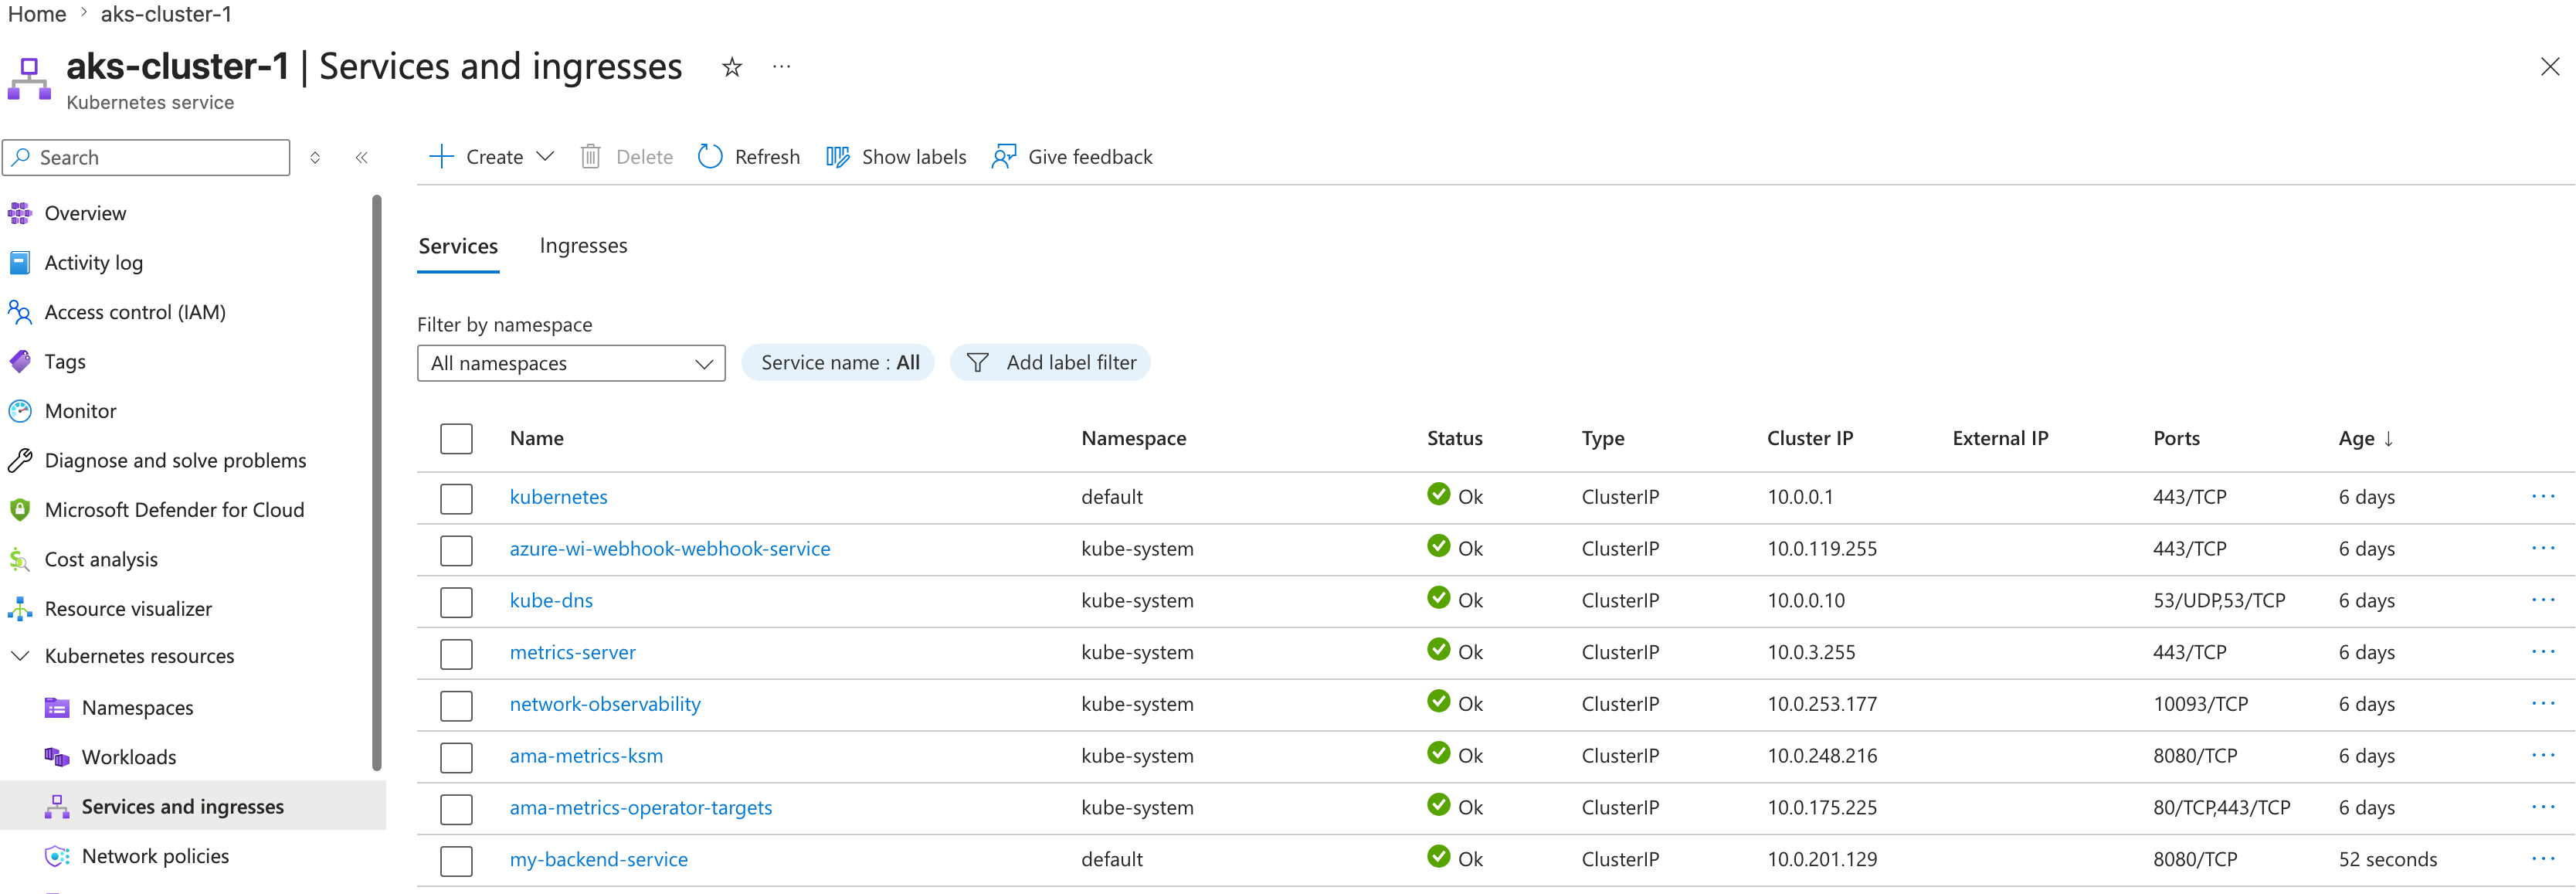Open row actions for ama-metrics-ksm
Image resolution: width=2576 pixels, height=894 pixels.
2543,755
